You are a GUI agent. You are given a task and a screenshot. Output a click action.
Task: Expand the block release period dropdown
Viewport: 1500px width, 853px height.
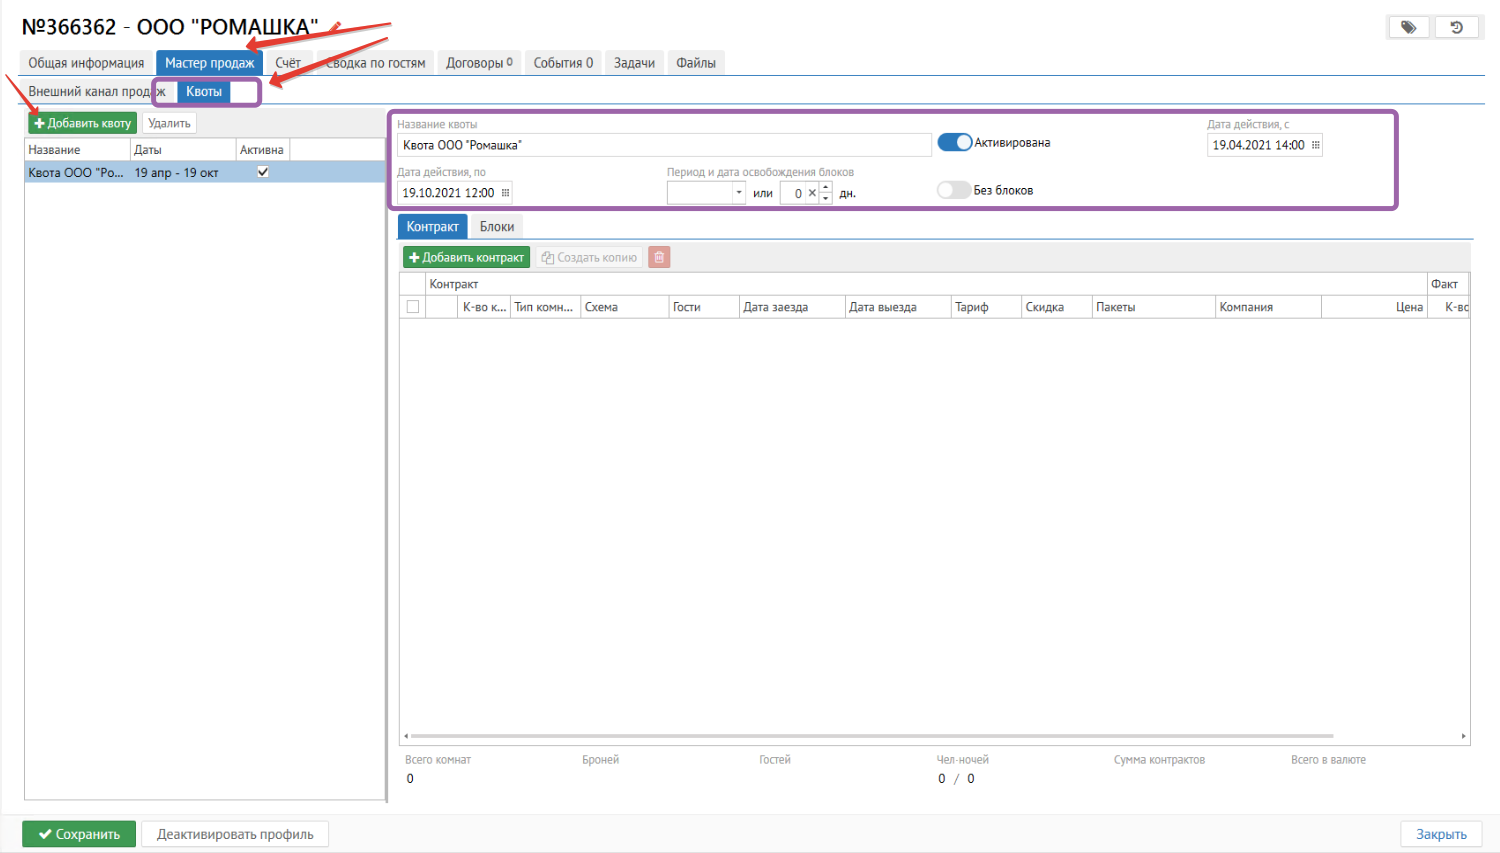coord(739,193)
